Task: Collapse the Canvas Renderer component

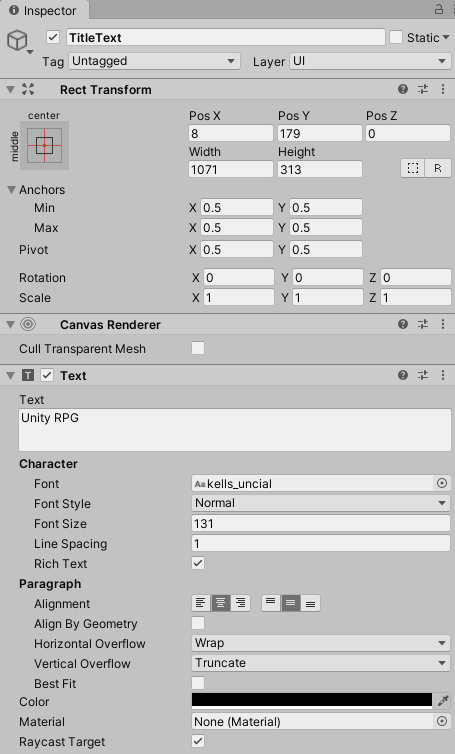Action: click(x=10, y=325)
